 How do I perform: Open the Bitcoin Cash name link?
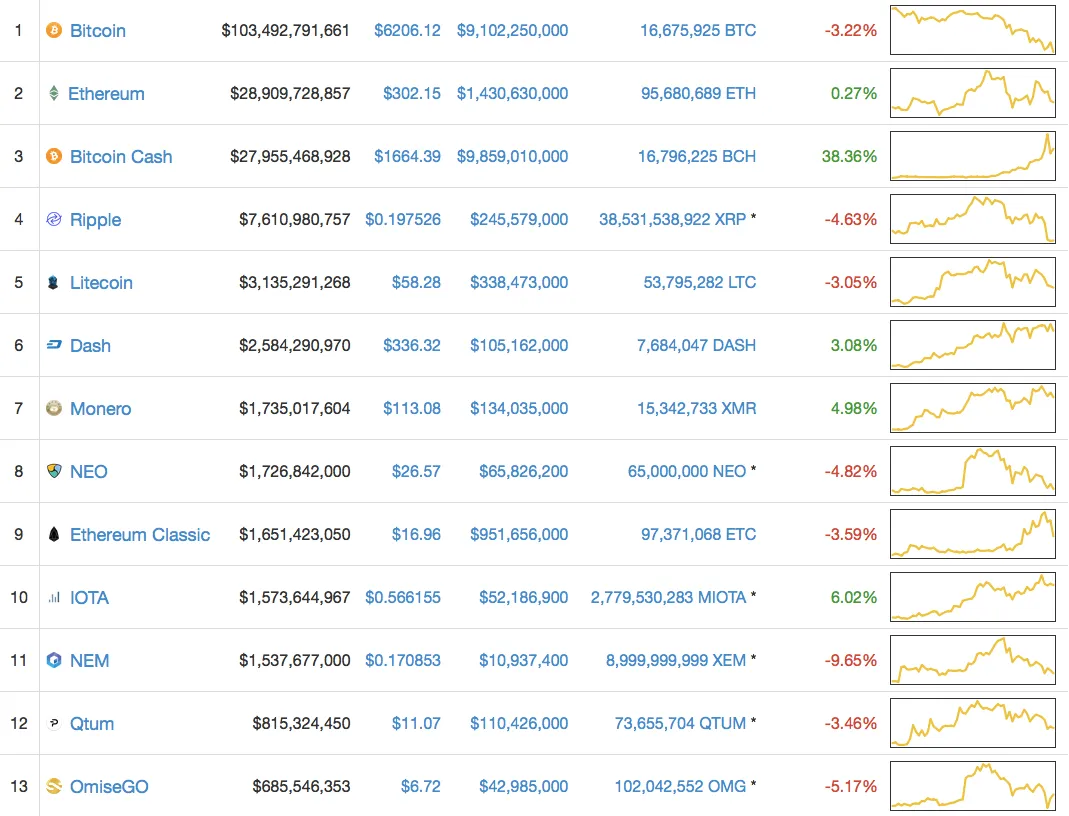tap(121, 157)
